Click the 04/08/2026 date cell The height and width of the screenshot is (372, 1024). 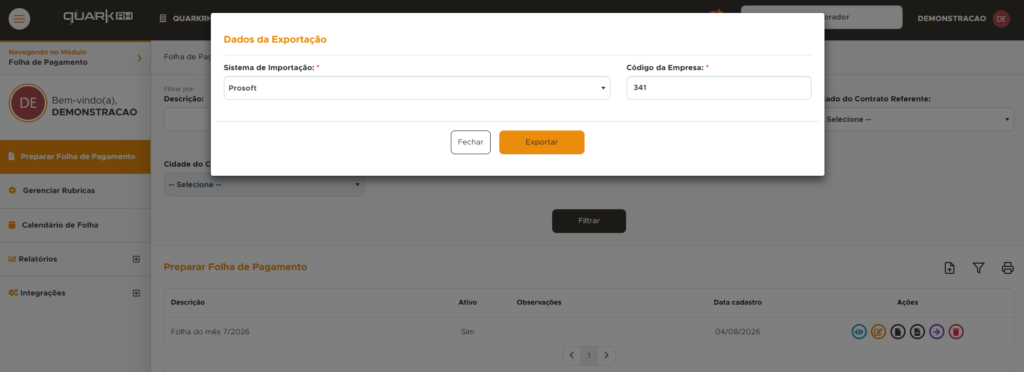(x=738, y=332)
